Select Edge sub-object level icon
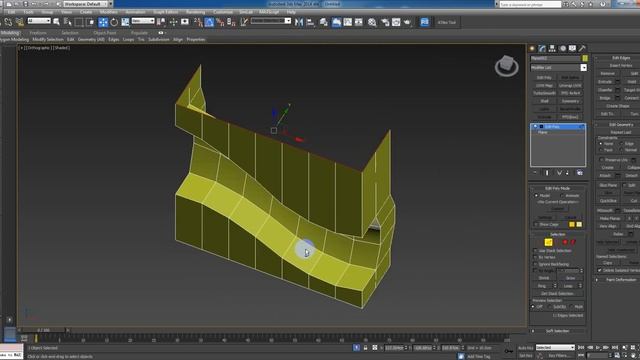 click(x=549, y=242)
